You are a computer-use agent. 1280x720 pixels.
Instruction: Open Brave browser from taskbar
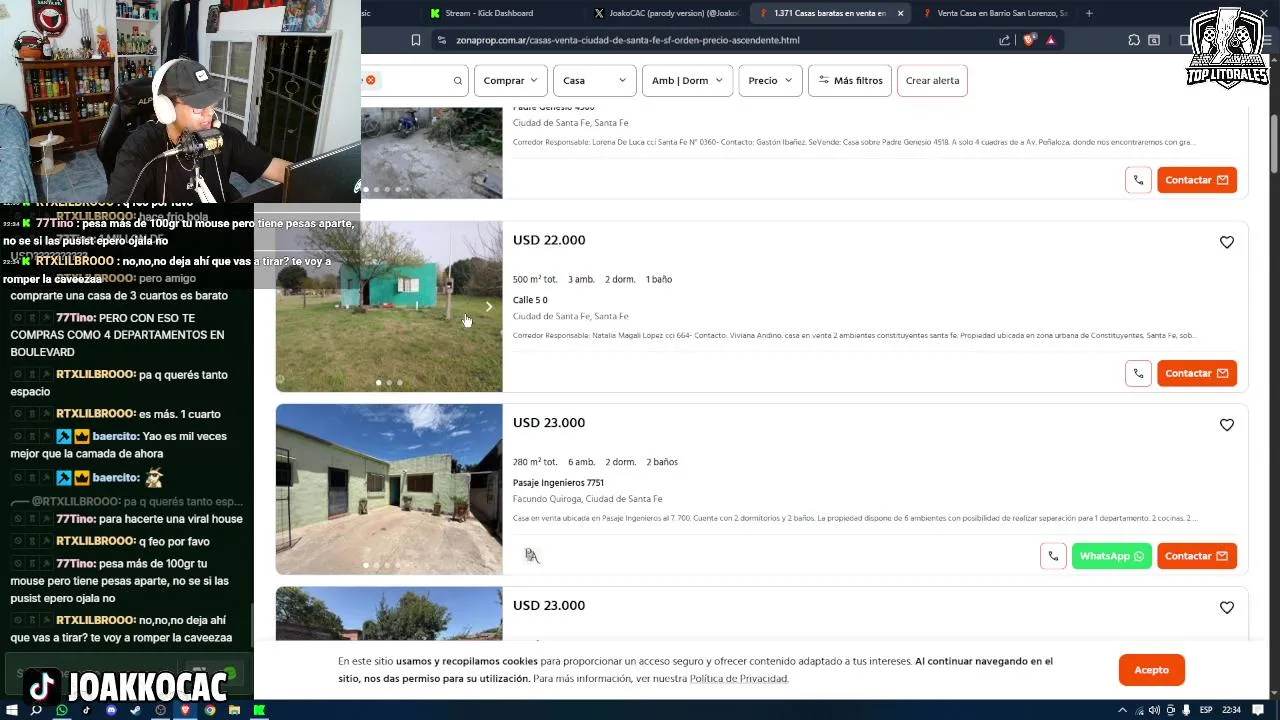coord(185,710)
